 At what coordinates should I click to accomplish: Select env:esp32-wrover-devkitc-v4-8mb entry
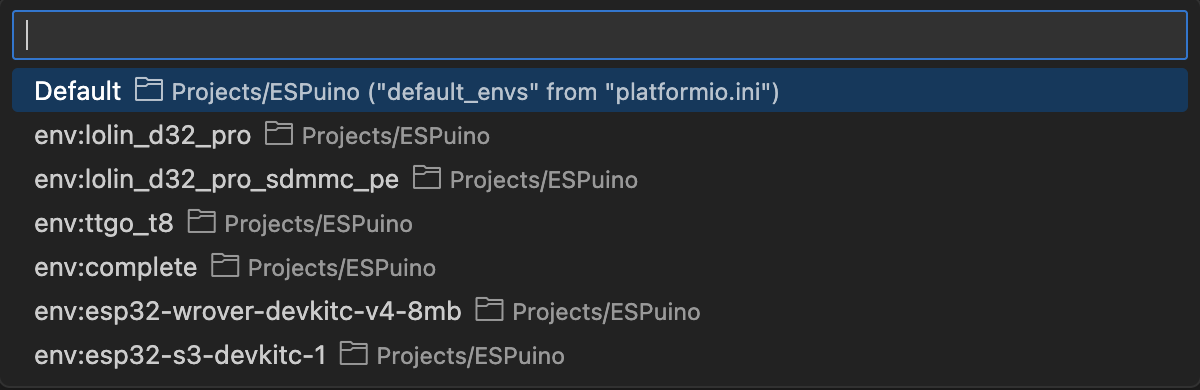click(600, 311)
